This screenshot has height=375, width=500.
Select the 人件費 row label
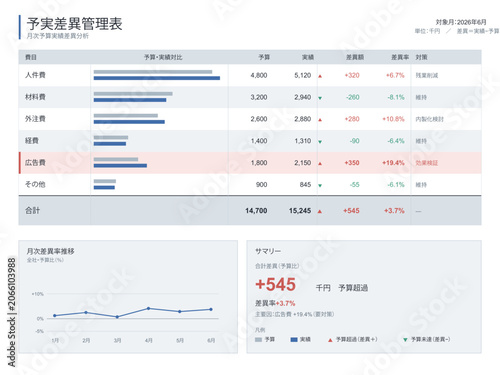pos(35,75)
